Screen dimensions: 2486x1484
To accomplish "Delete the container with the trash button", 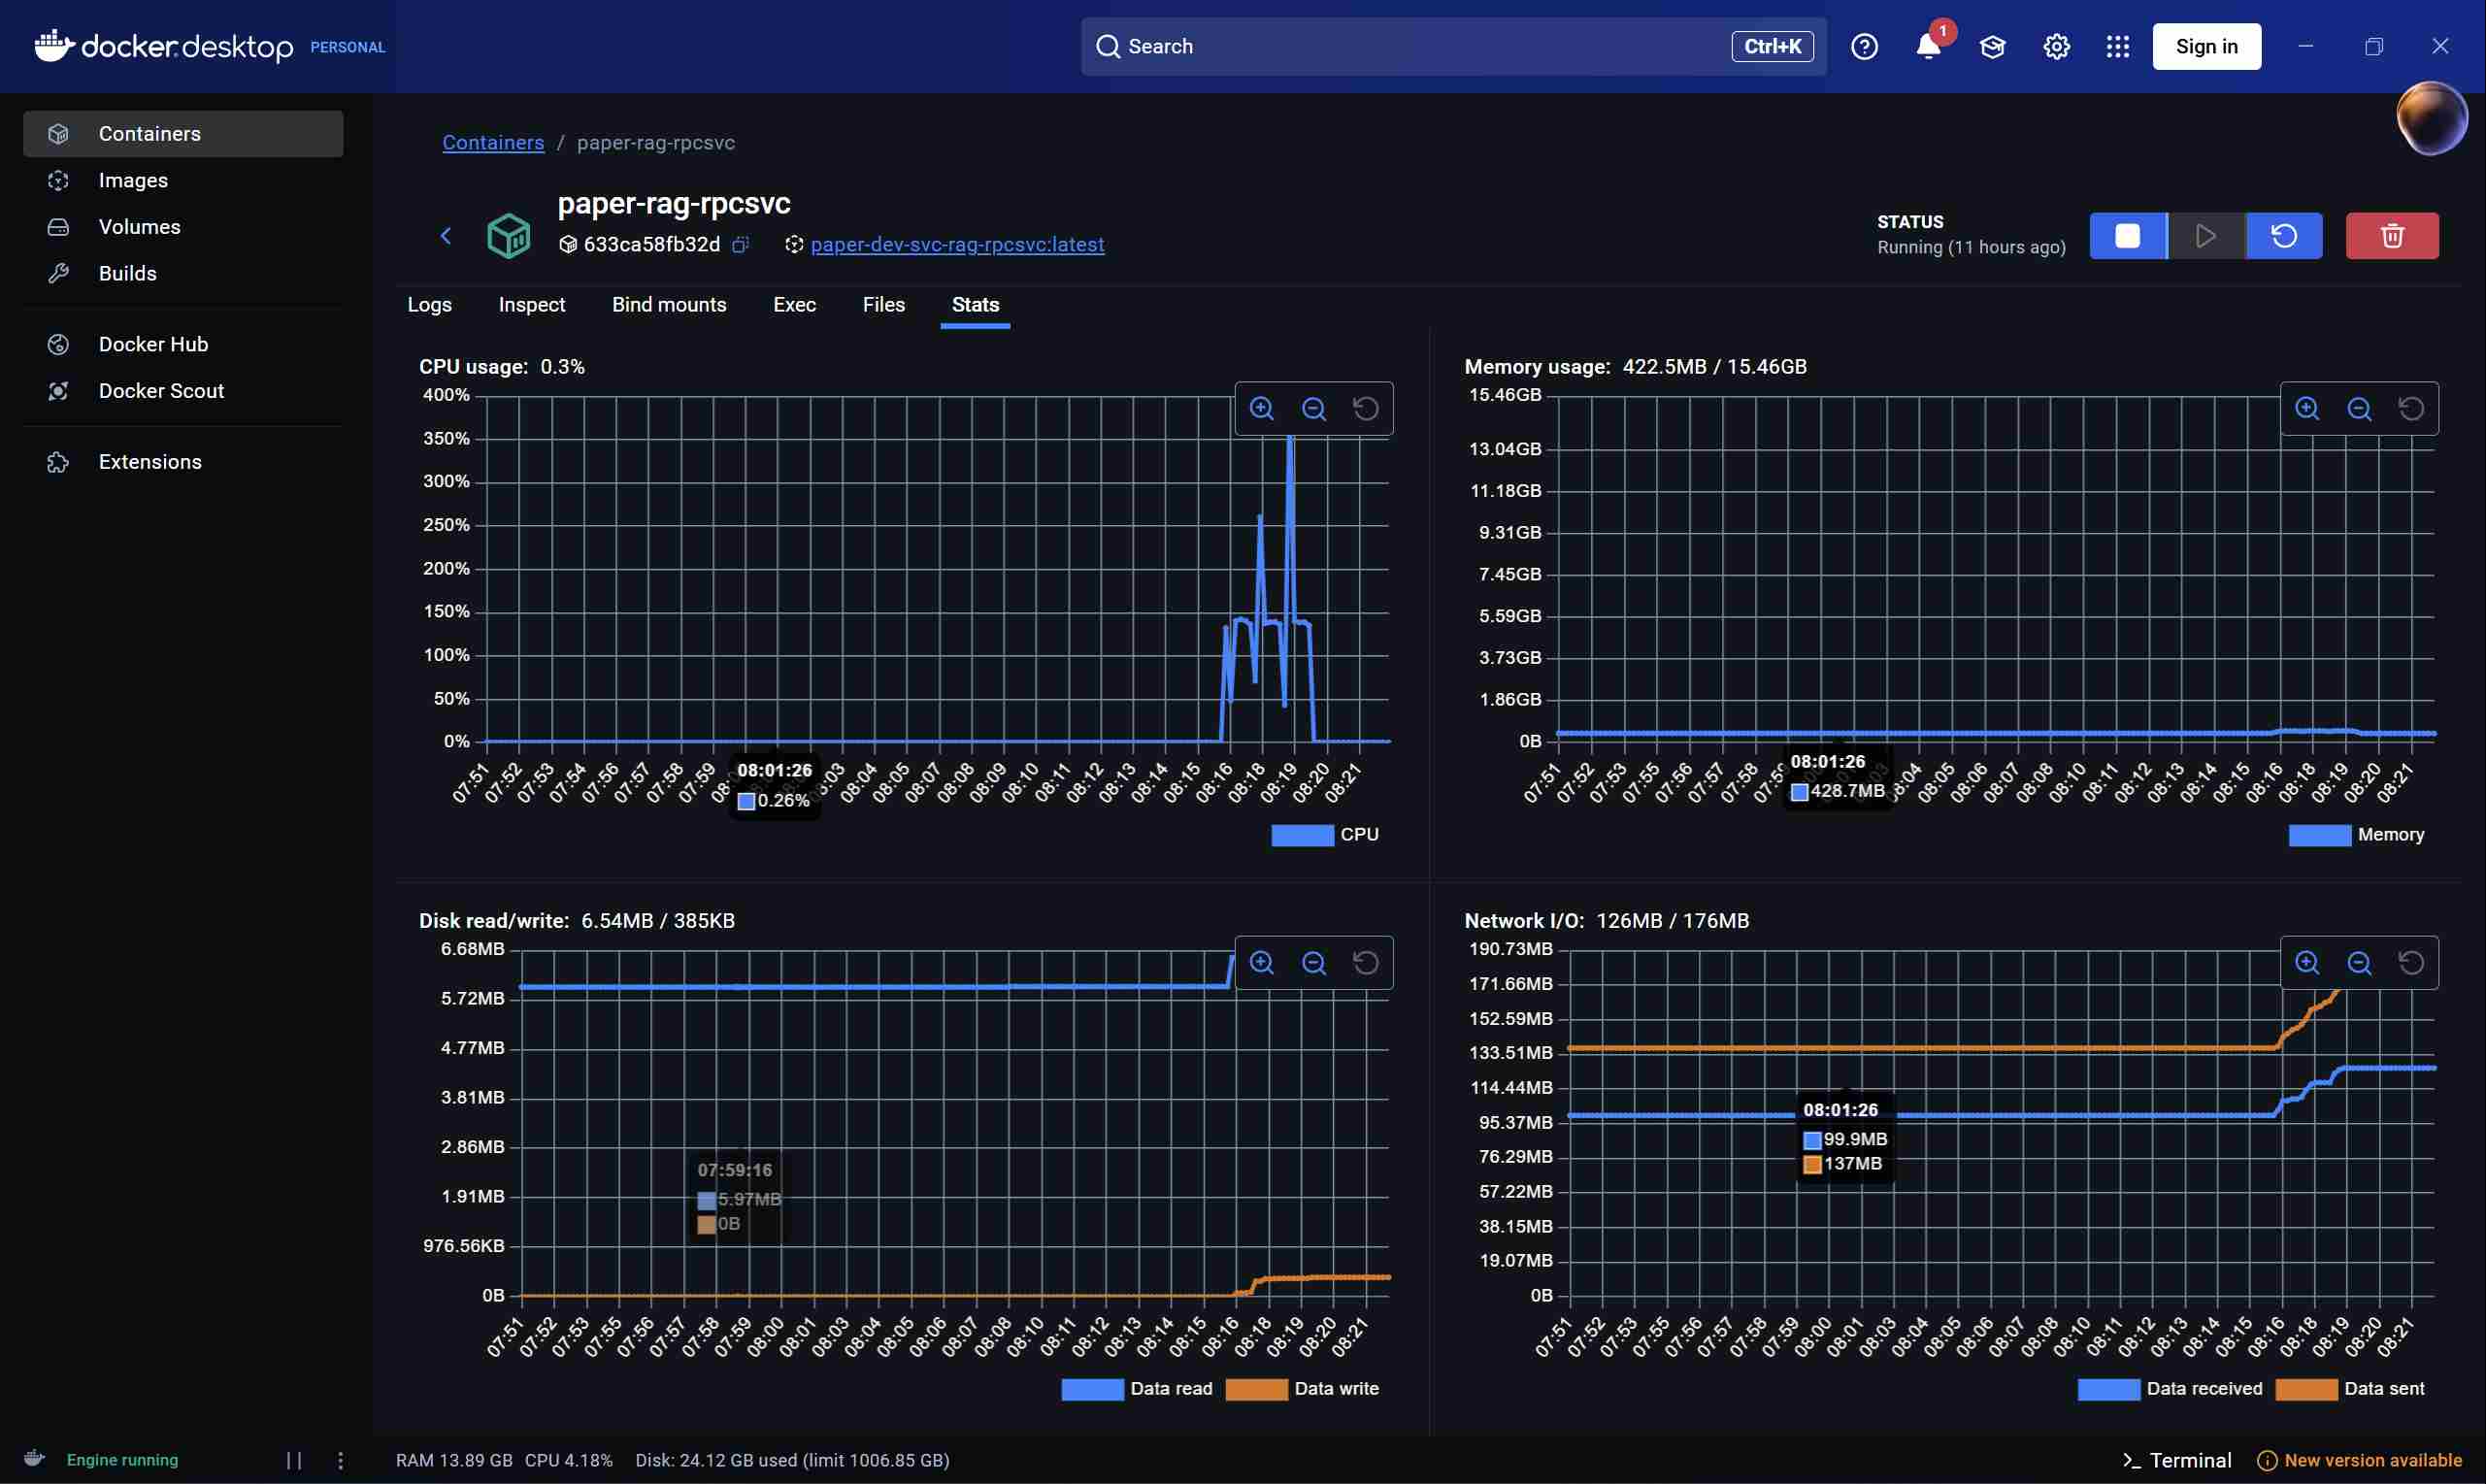I will pos(2392,236).
